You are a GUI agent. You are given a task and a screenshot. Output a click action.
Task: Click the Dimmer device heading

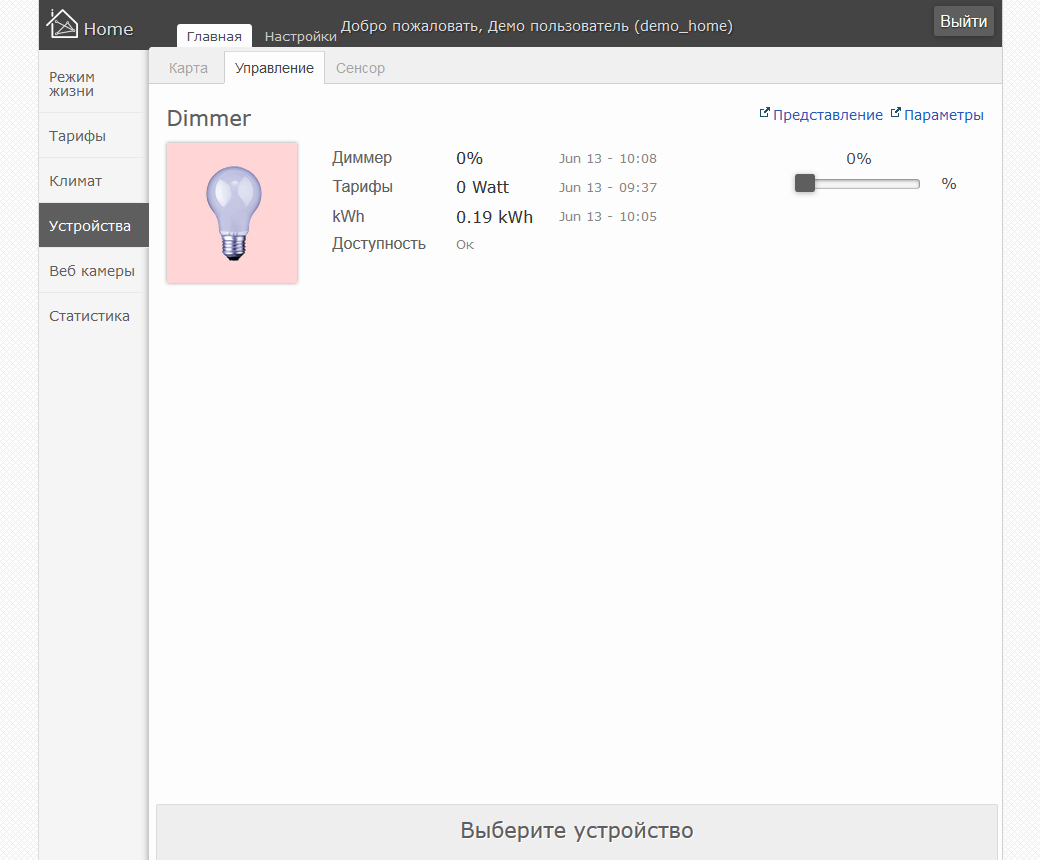click(x=208, y=118)
